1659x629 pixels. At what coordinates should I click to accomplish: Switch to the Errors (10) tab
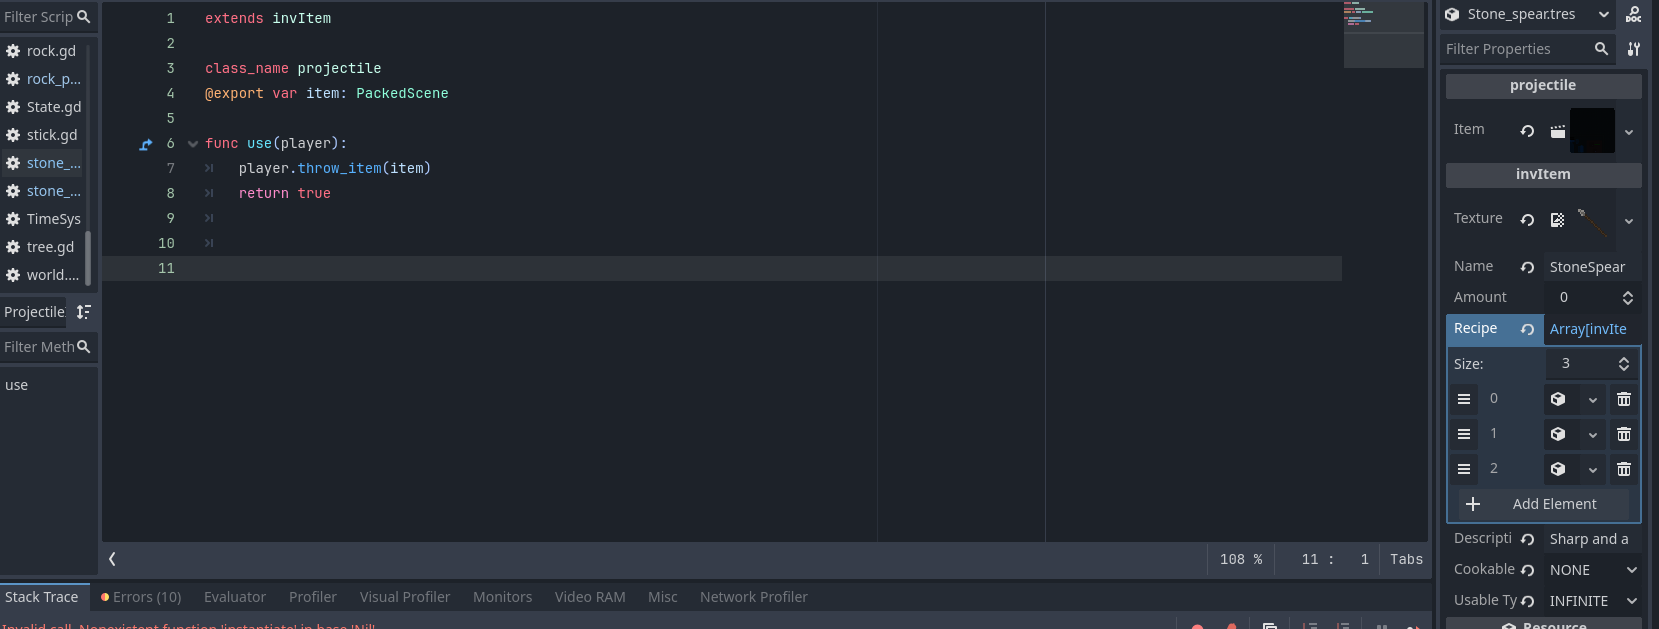tap(141, 597)
